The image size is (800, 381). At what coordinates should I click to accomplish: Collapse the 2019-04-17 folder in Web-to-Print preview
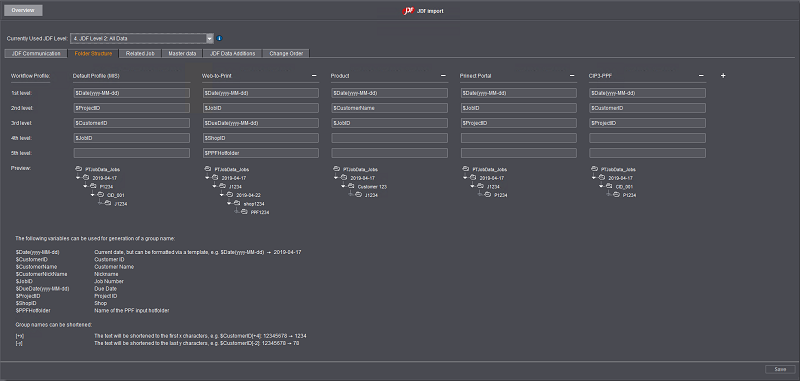click(x=207, y=177)
